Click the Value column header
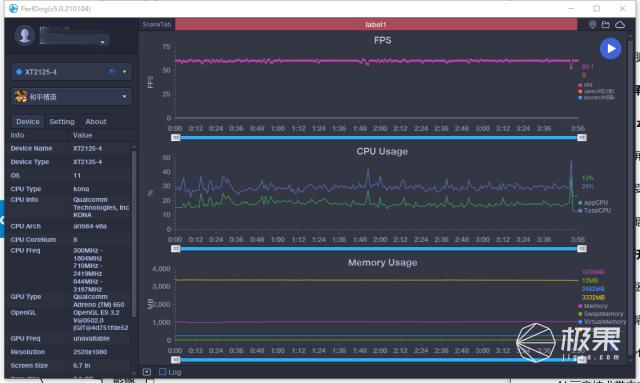 (x=82, y=135)
